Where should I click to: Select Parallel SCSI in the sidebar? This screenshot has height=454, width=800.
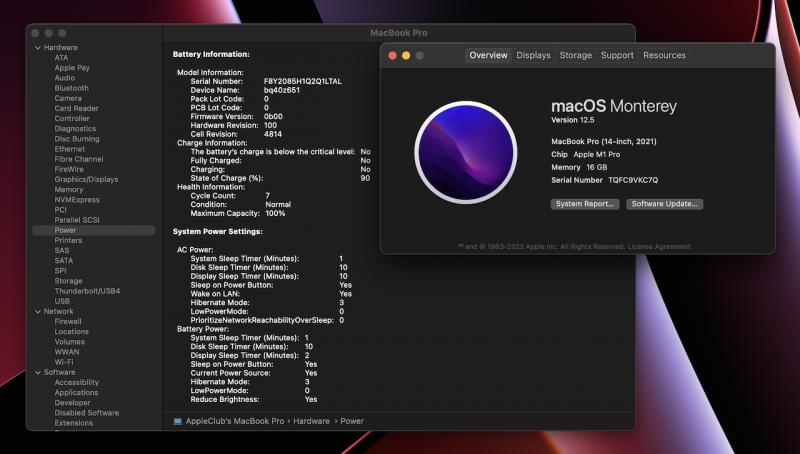[77, 220]
